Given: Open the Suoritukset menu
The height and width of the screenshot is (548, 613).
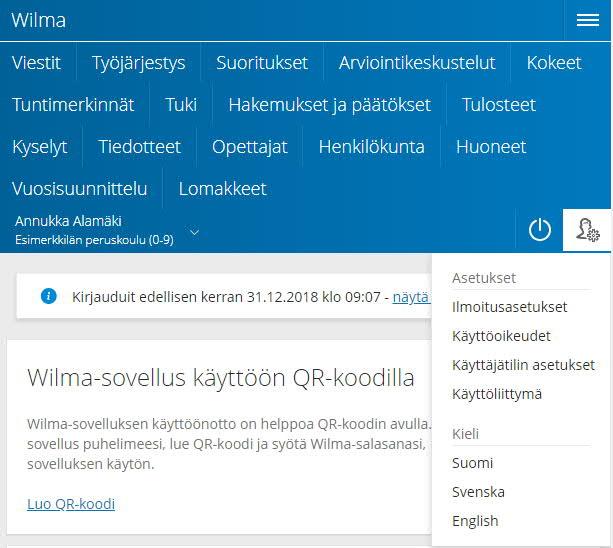Looking at the screenshot, I should (x=262, y=63).
